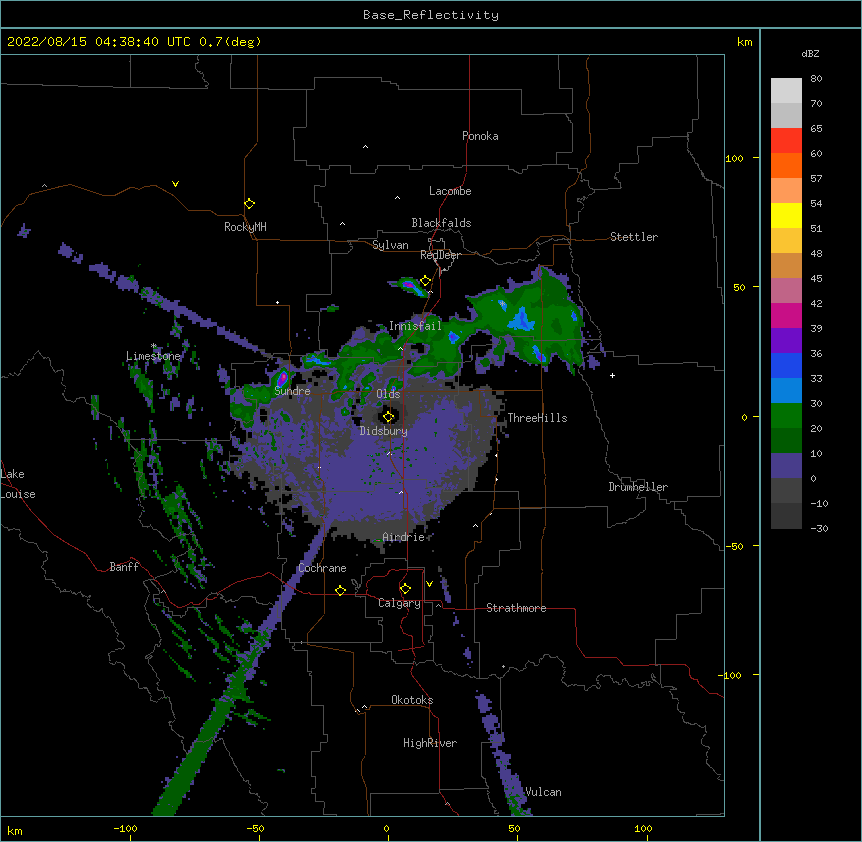Click the RockyMH label
Viewport: 862px width, 842px height.
coord(245,227)
